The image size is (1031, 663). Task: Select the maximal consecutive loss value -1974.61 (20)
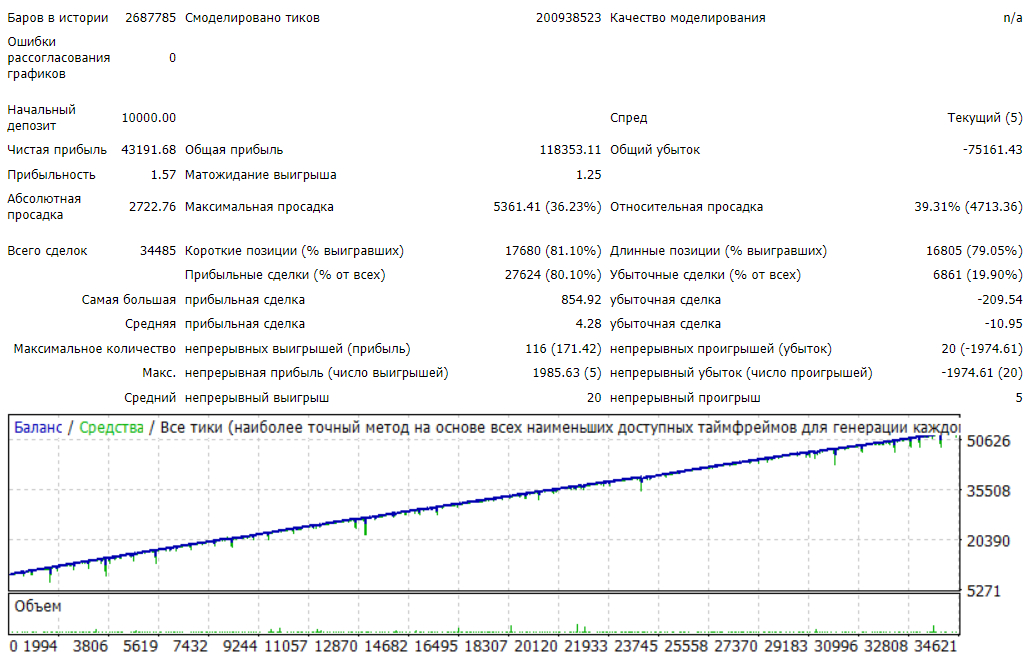[x=982, y=373]
